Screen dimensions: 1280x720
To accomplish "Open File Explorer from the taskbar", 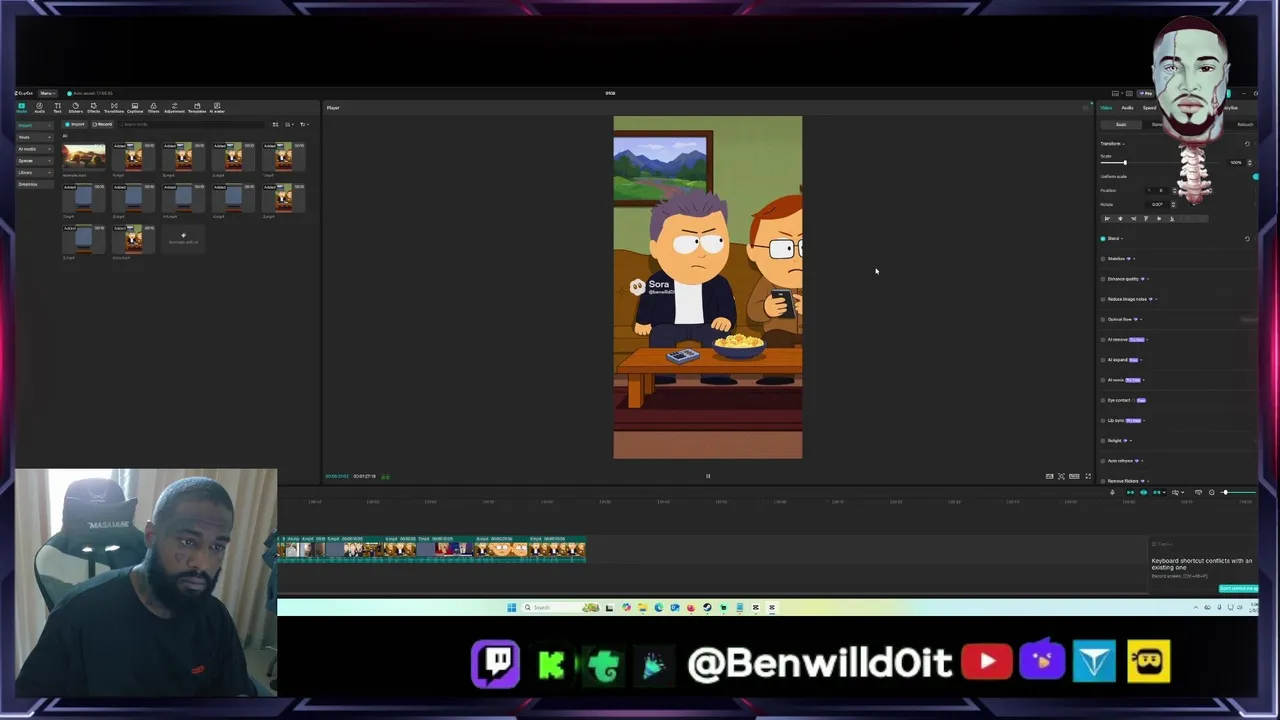I will pos(642,607).
